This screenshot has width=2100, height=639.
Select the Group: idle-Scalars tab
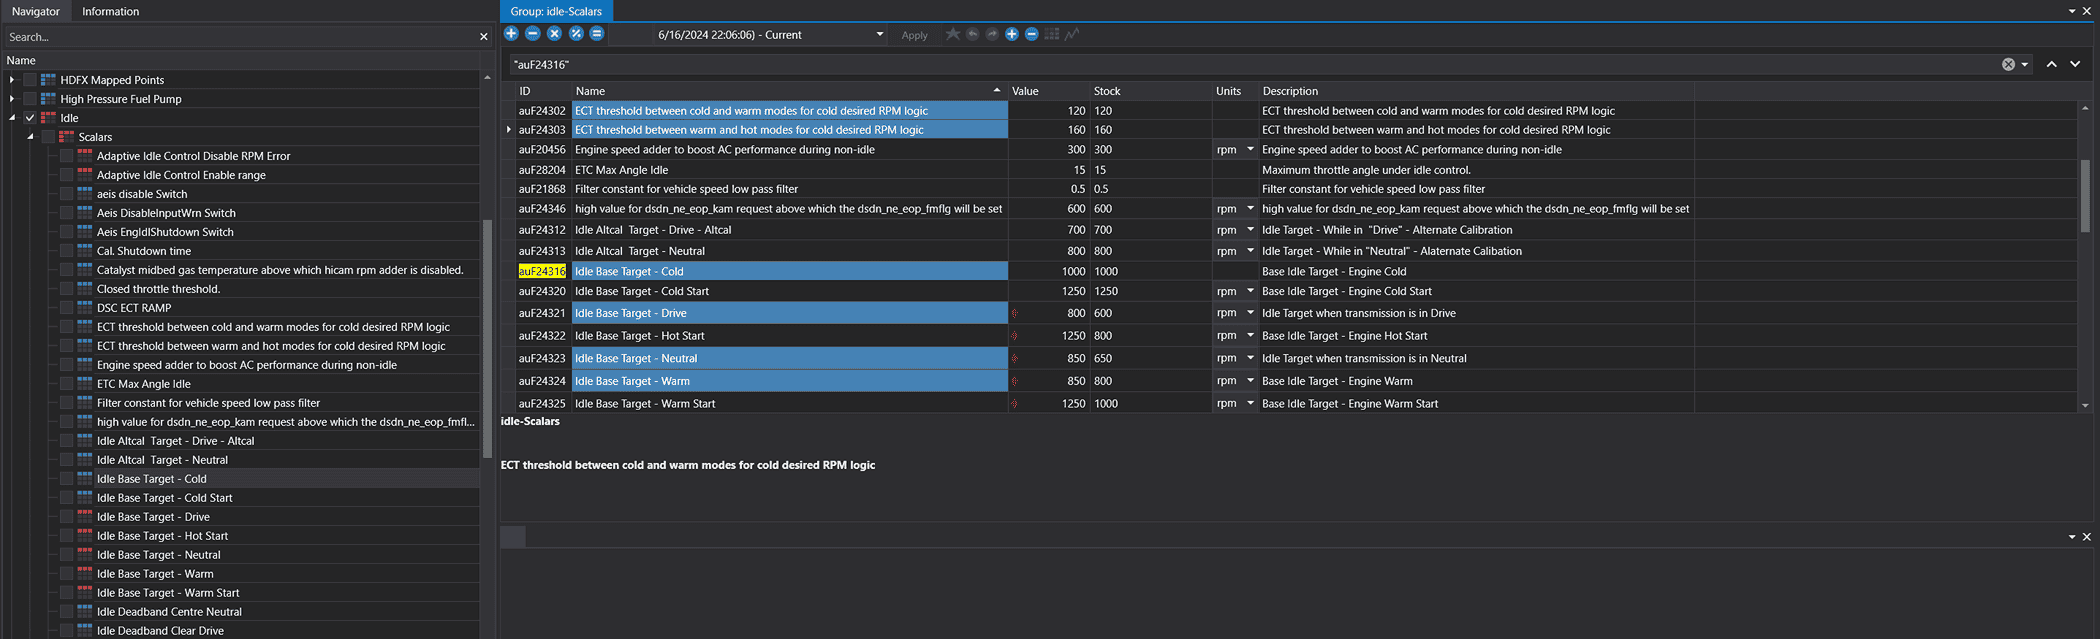[556, 11]
